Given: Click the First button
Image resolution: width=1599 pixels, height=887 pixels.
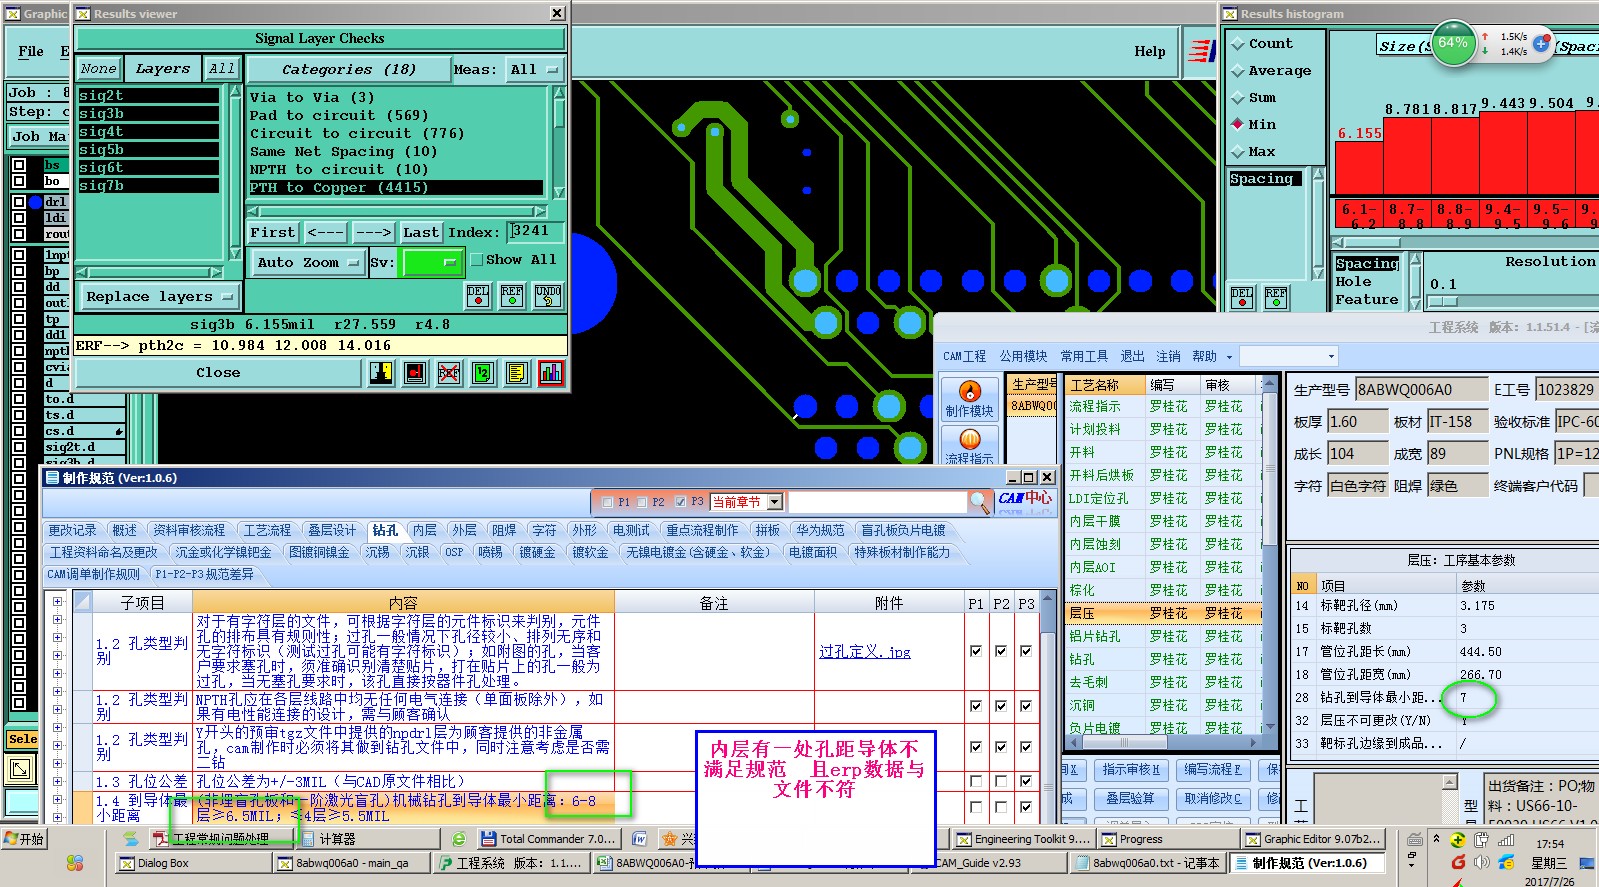Looking at the screenshot, I should 273,232.
